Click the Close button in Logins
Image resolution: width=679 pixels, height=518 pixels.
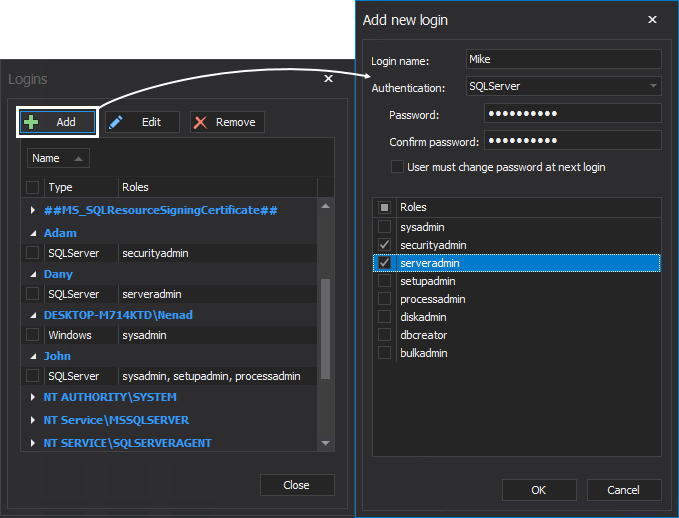click(x=297, y=485)
